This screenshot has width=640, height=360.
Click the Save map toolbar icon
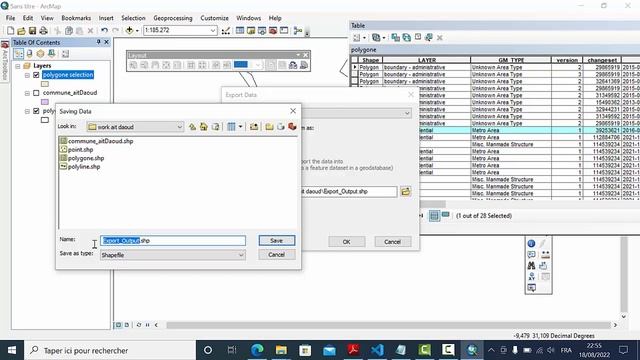(x=32, y=31)
